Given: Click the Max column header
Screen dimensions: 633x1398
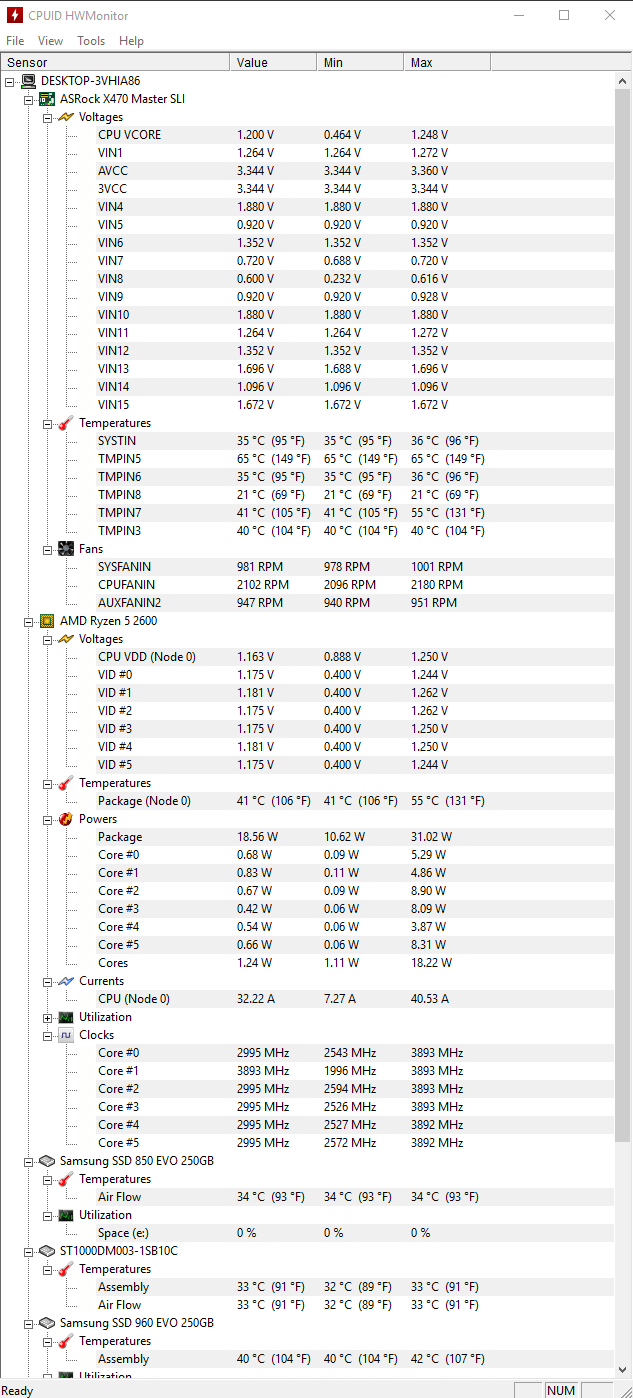Looking at the screenshot, I should 447,62.
